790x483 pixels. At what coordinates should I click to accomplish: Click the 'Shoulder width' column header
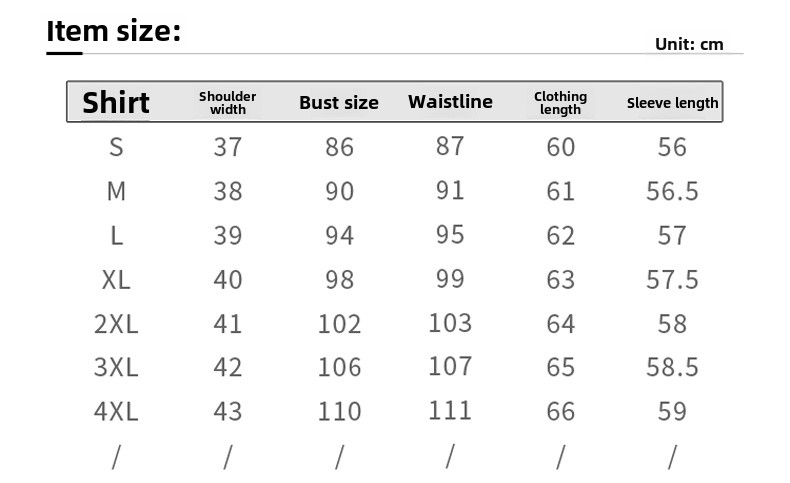click(228, 102)
